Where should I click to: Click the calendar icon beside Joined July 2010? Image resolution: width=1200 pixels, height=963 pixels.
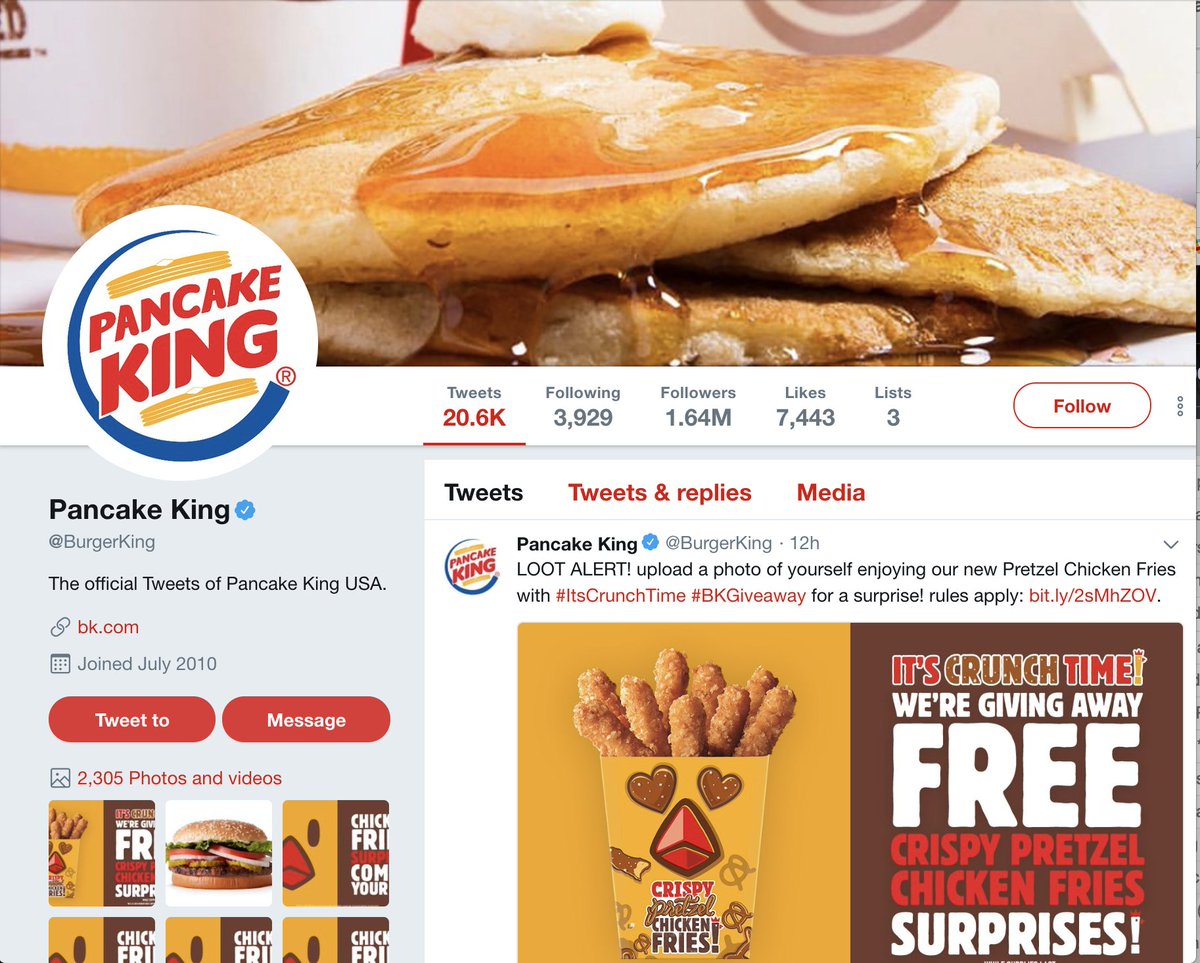[x=60, y=664]
